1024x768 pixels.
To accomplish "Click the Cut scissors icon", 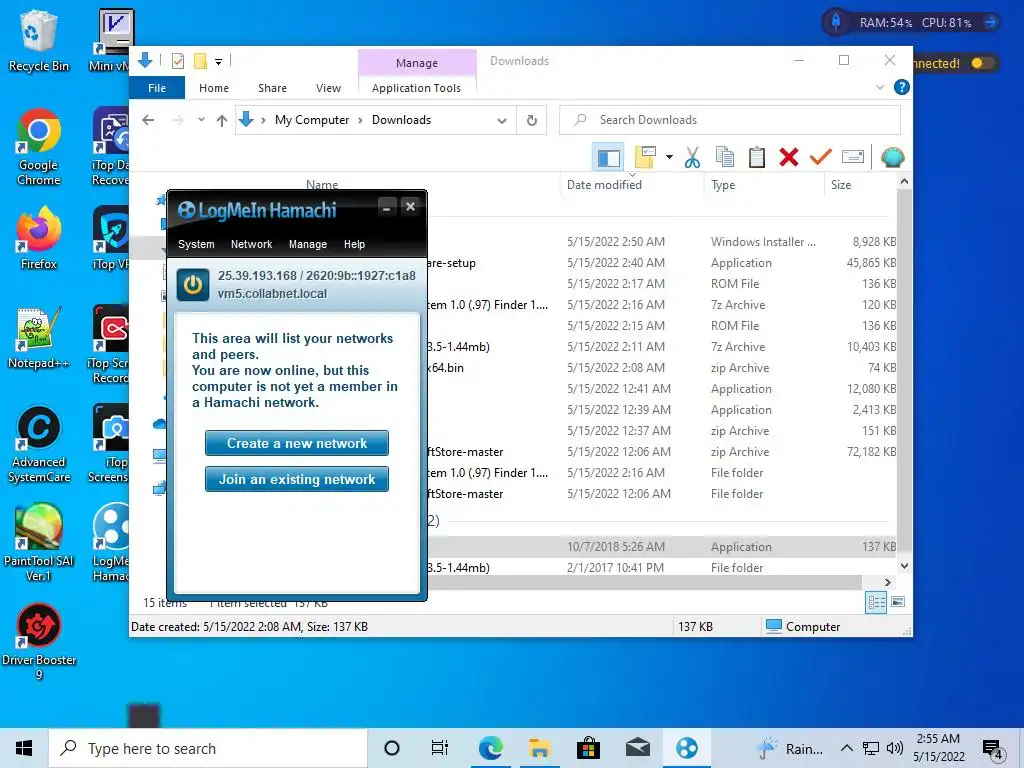I will coord(692,157).
